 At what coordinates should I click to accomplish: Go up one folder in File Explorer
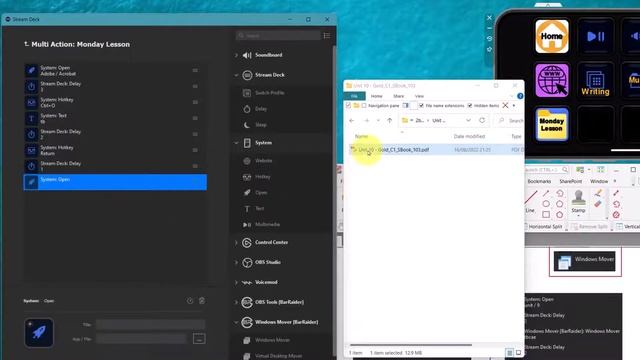(x=389, y=120)
